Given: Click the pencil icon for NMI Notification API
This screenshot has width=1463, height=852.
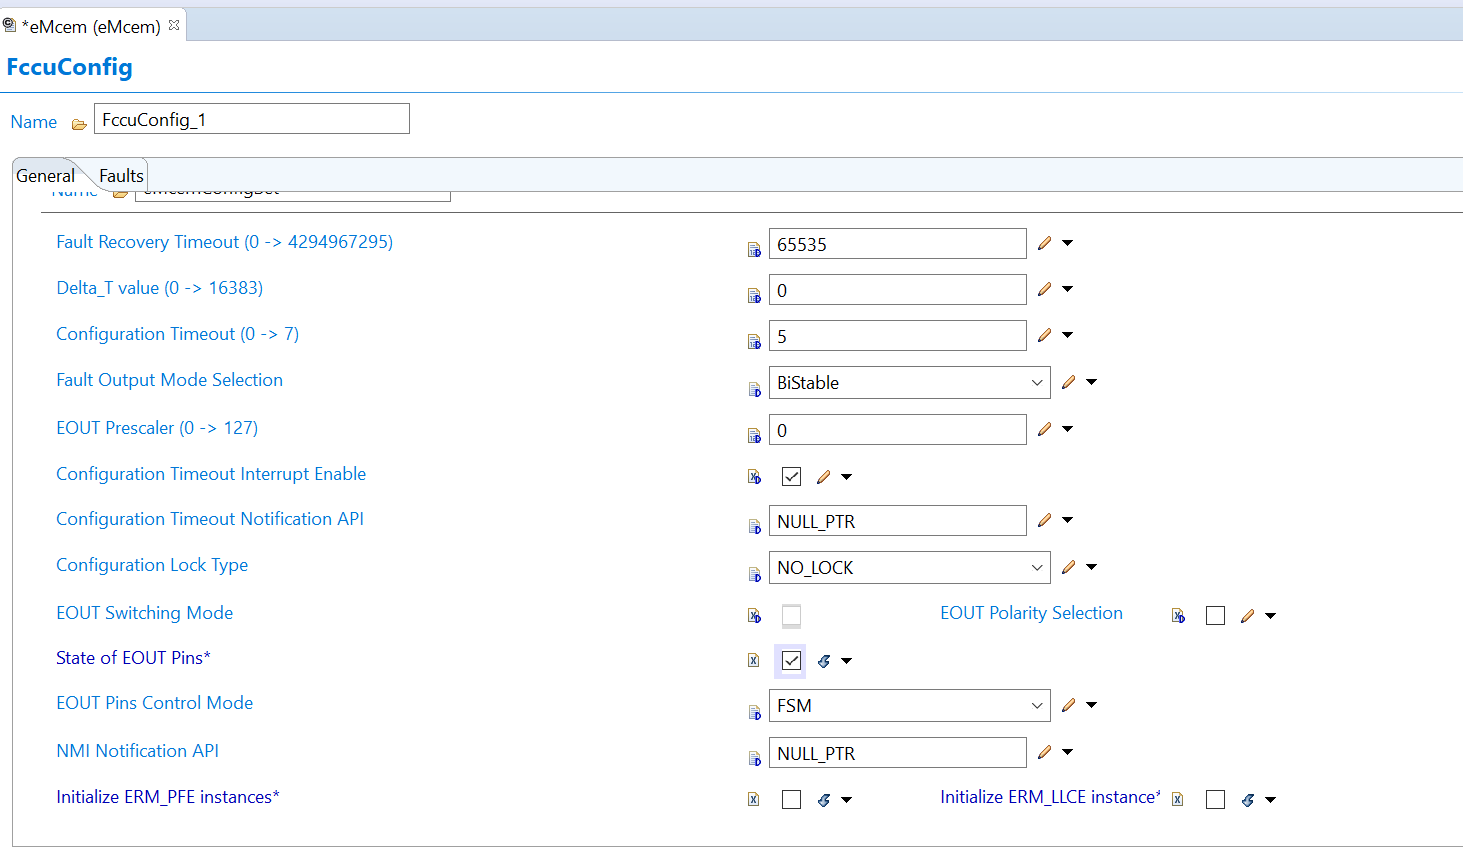Looking at the screenshot, I should point(1045,752).
